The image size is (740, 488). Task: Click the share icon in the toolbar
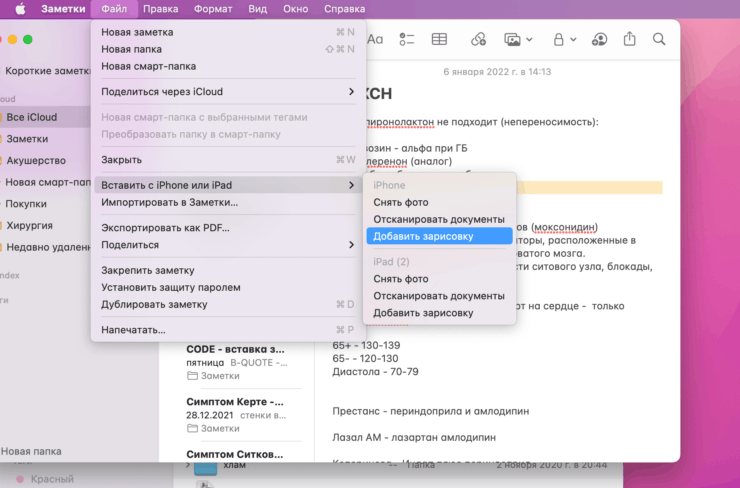tap(630, 39)
